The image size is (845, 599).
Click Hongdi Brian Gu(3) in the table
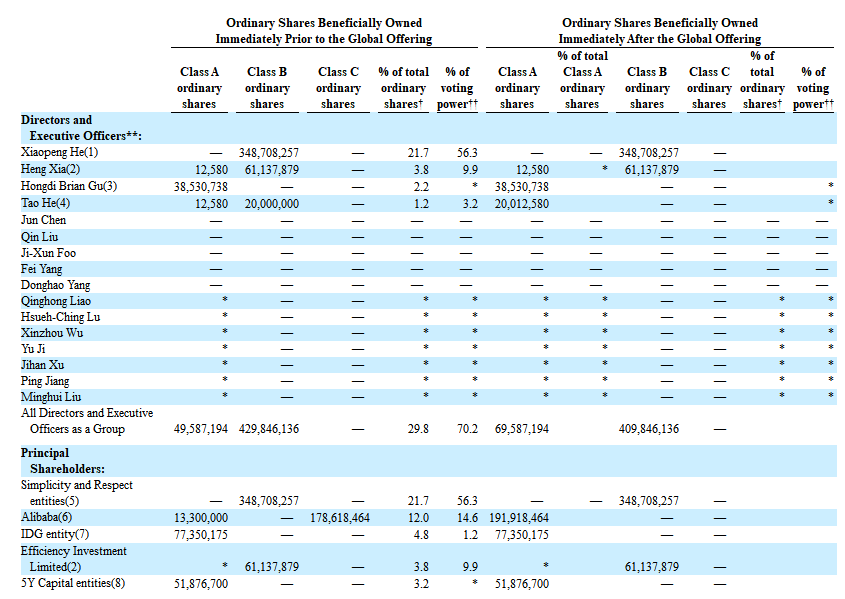pyautogui.click(x=69, y=186)
